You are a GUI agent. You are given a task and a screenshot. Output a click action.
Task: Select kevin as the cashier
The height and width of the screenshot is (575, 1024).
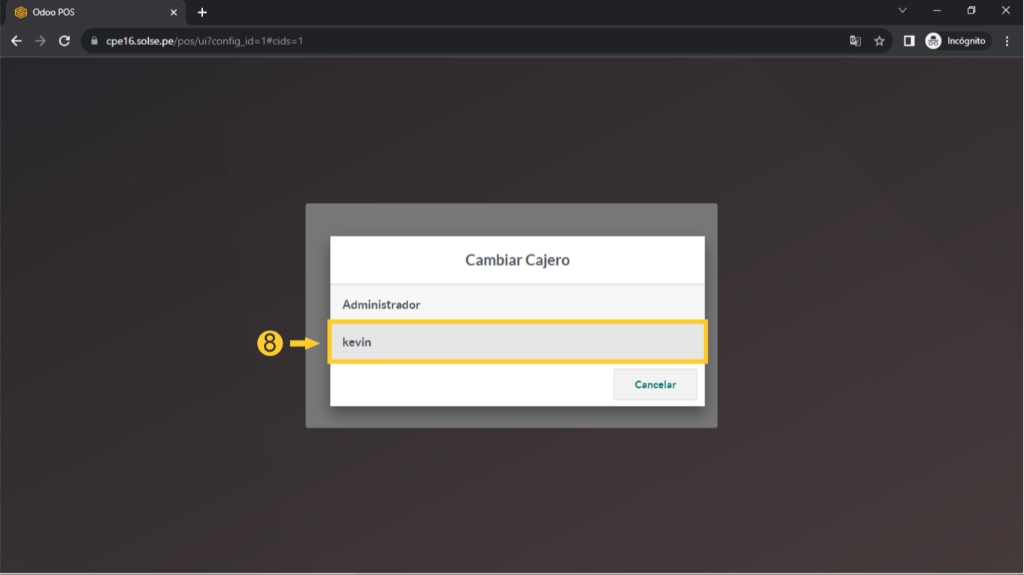pos(517,342)
